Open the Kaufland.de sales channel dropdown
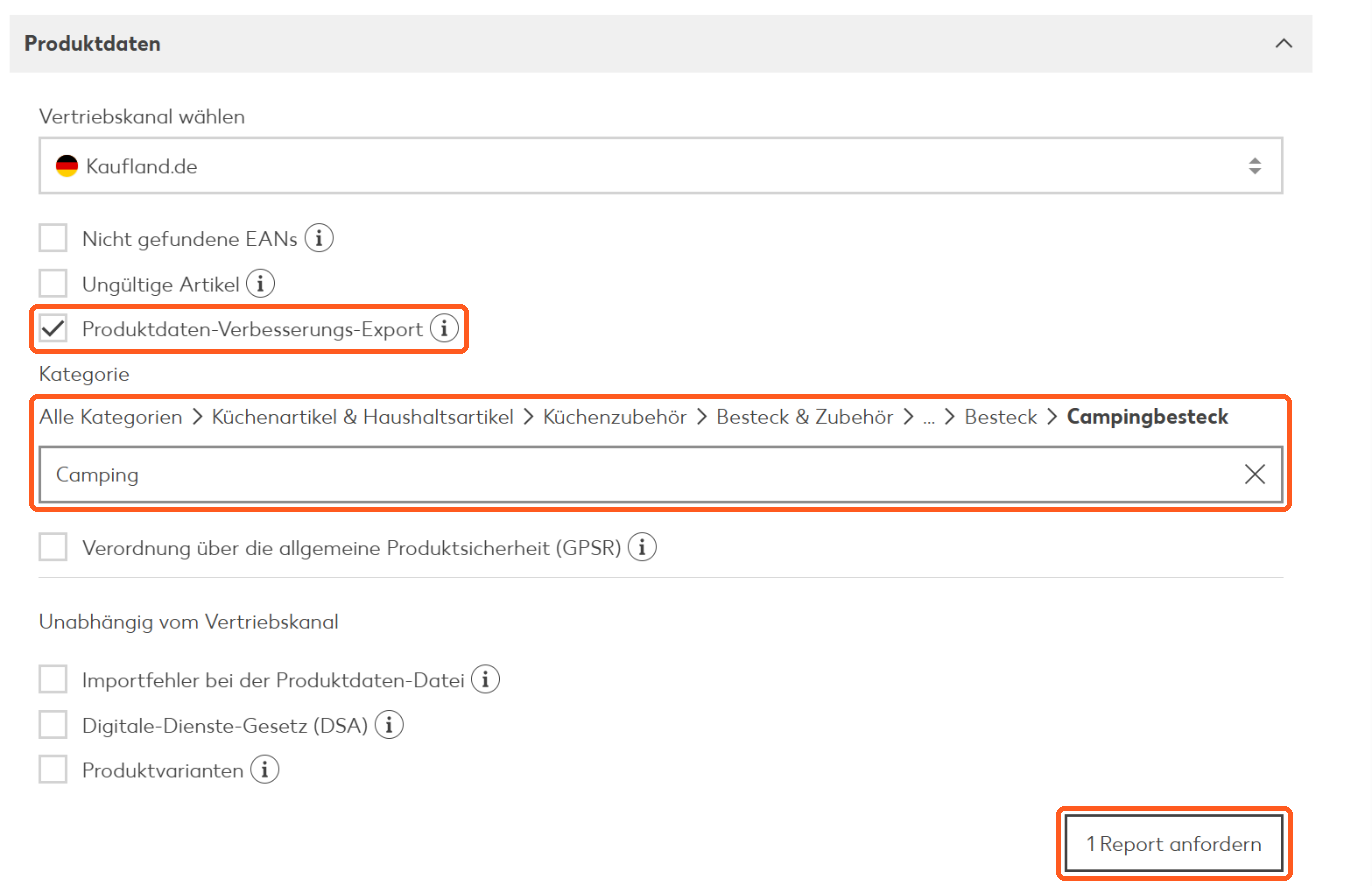This screenshot has height=886, width=1372. (661, 166)
